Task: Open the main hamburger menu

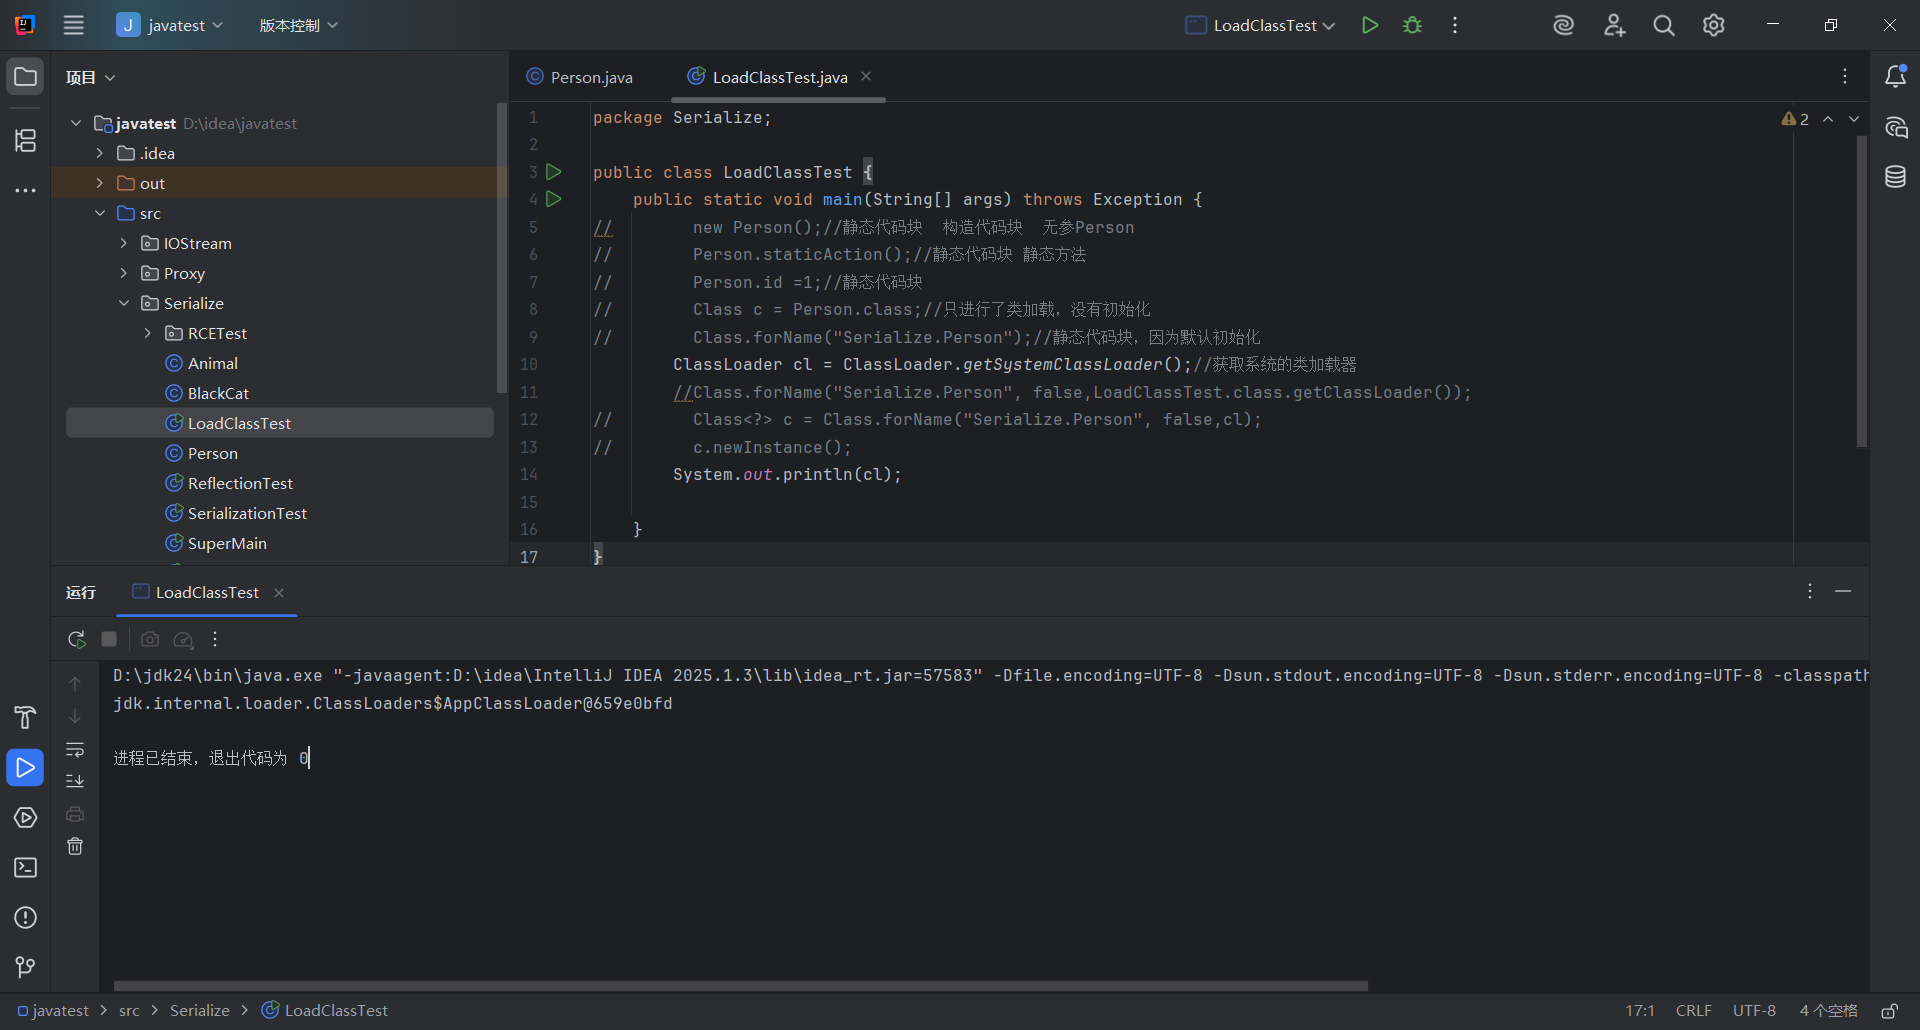Action: (74, 25)
